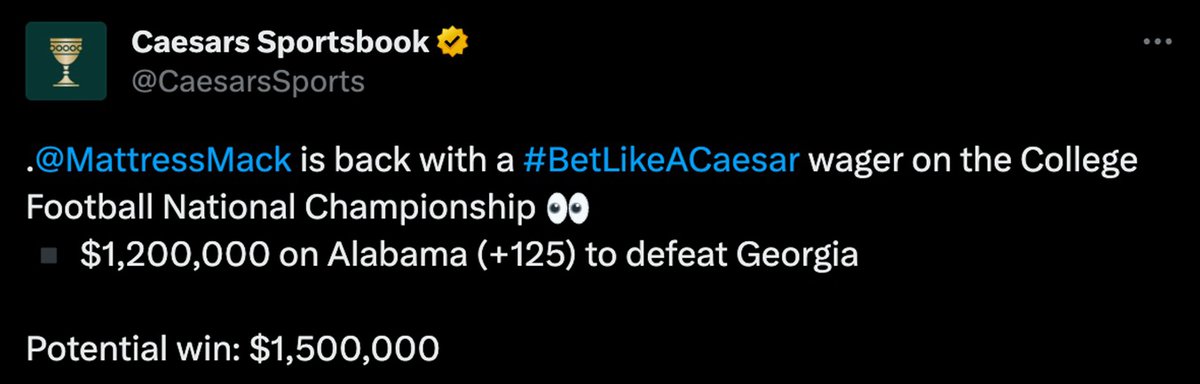Viewport: 1200px width, 384px height.
Task: Open the Caesars Sportsbook profile avatar
Action: pos(67,62)
